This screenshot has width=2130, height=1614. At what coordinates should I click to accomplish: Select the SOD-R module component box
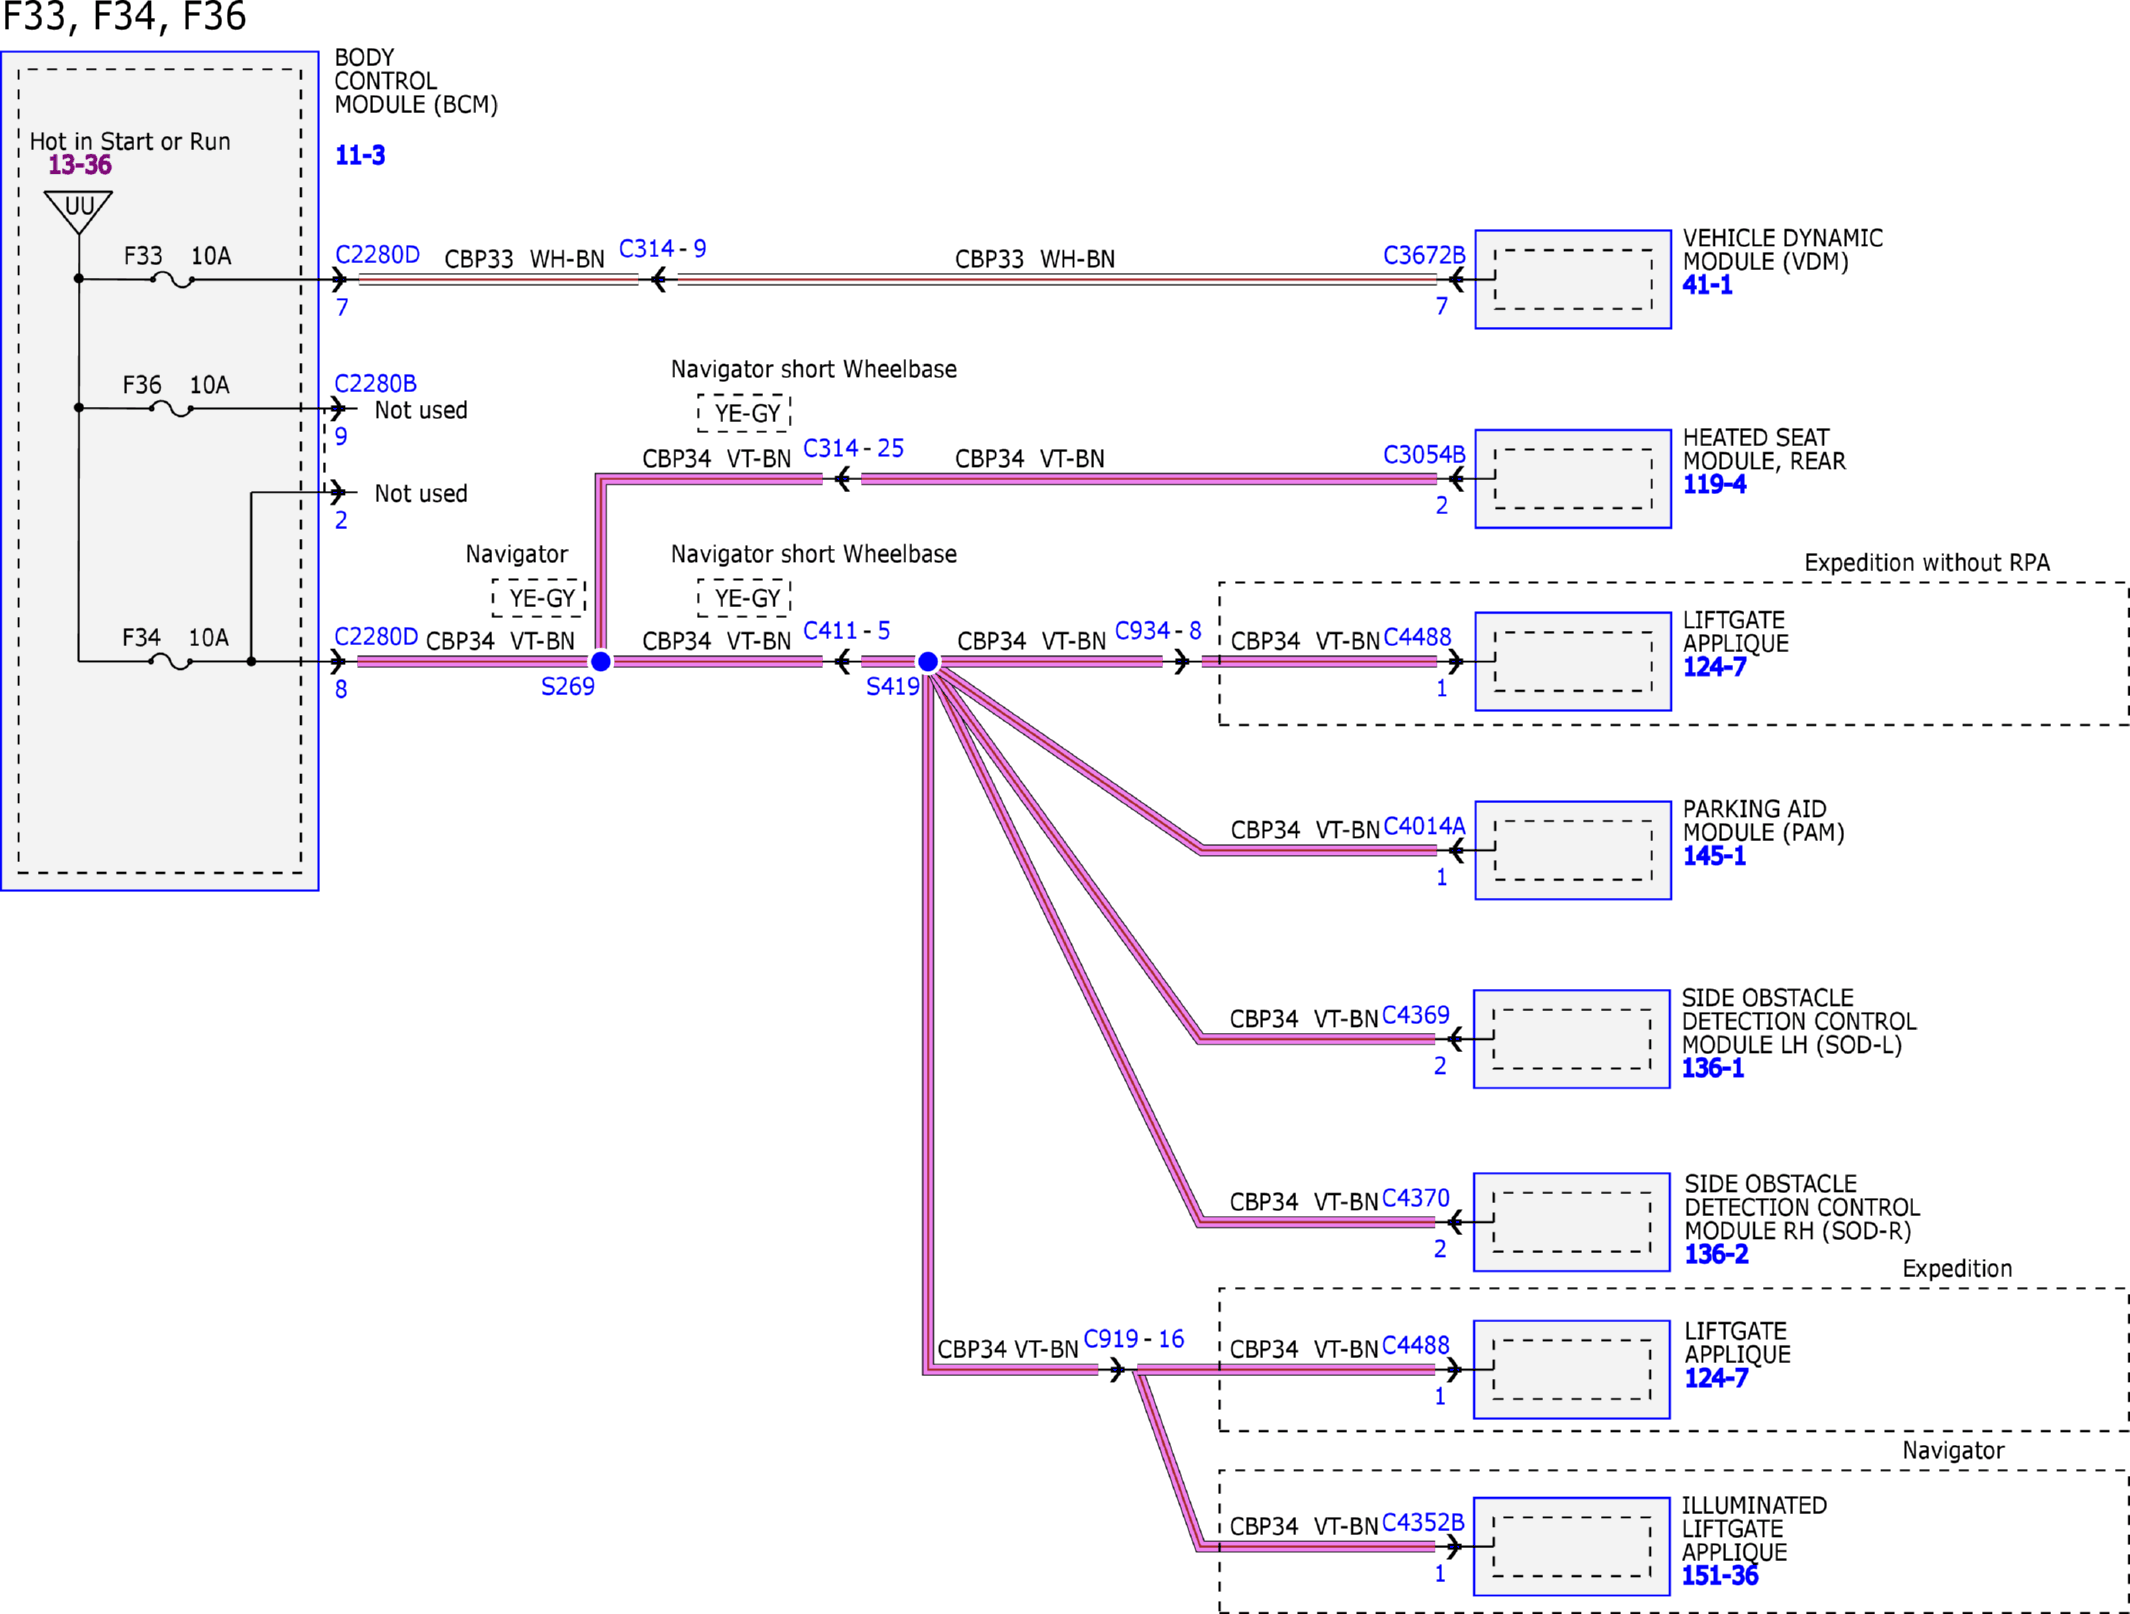[1572, 1222]
